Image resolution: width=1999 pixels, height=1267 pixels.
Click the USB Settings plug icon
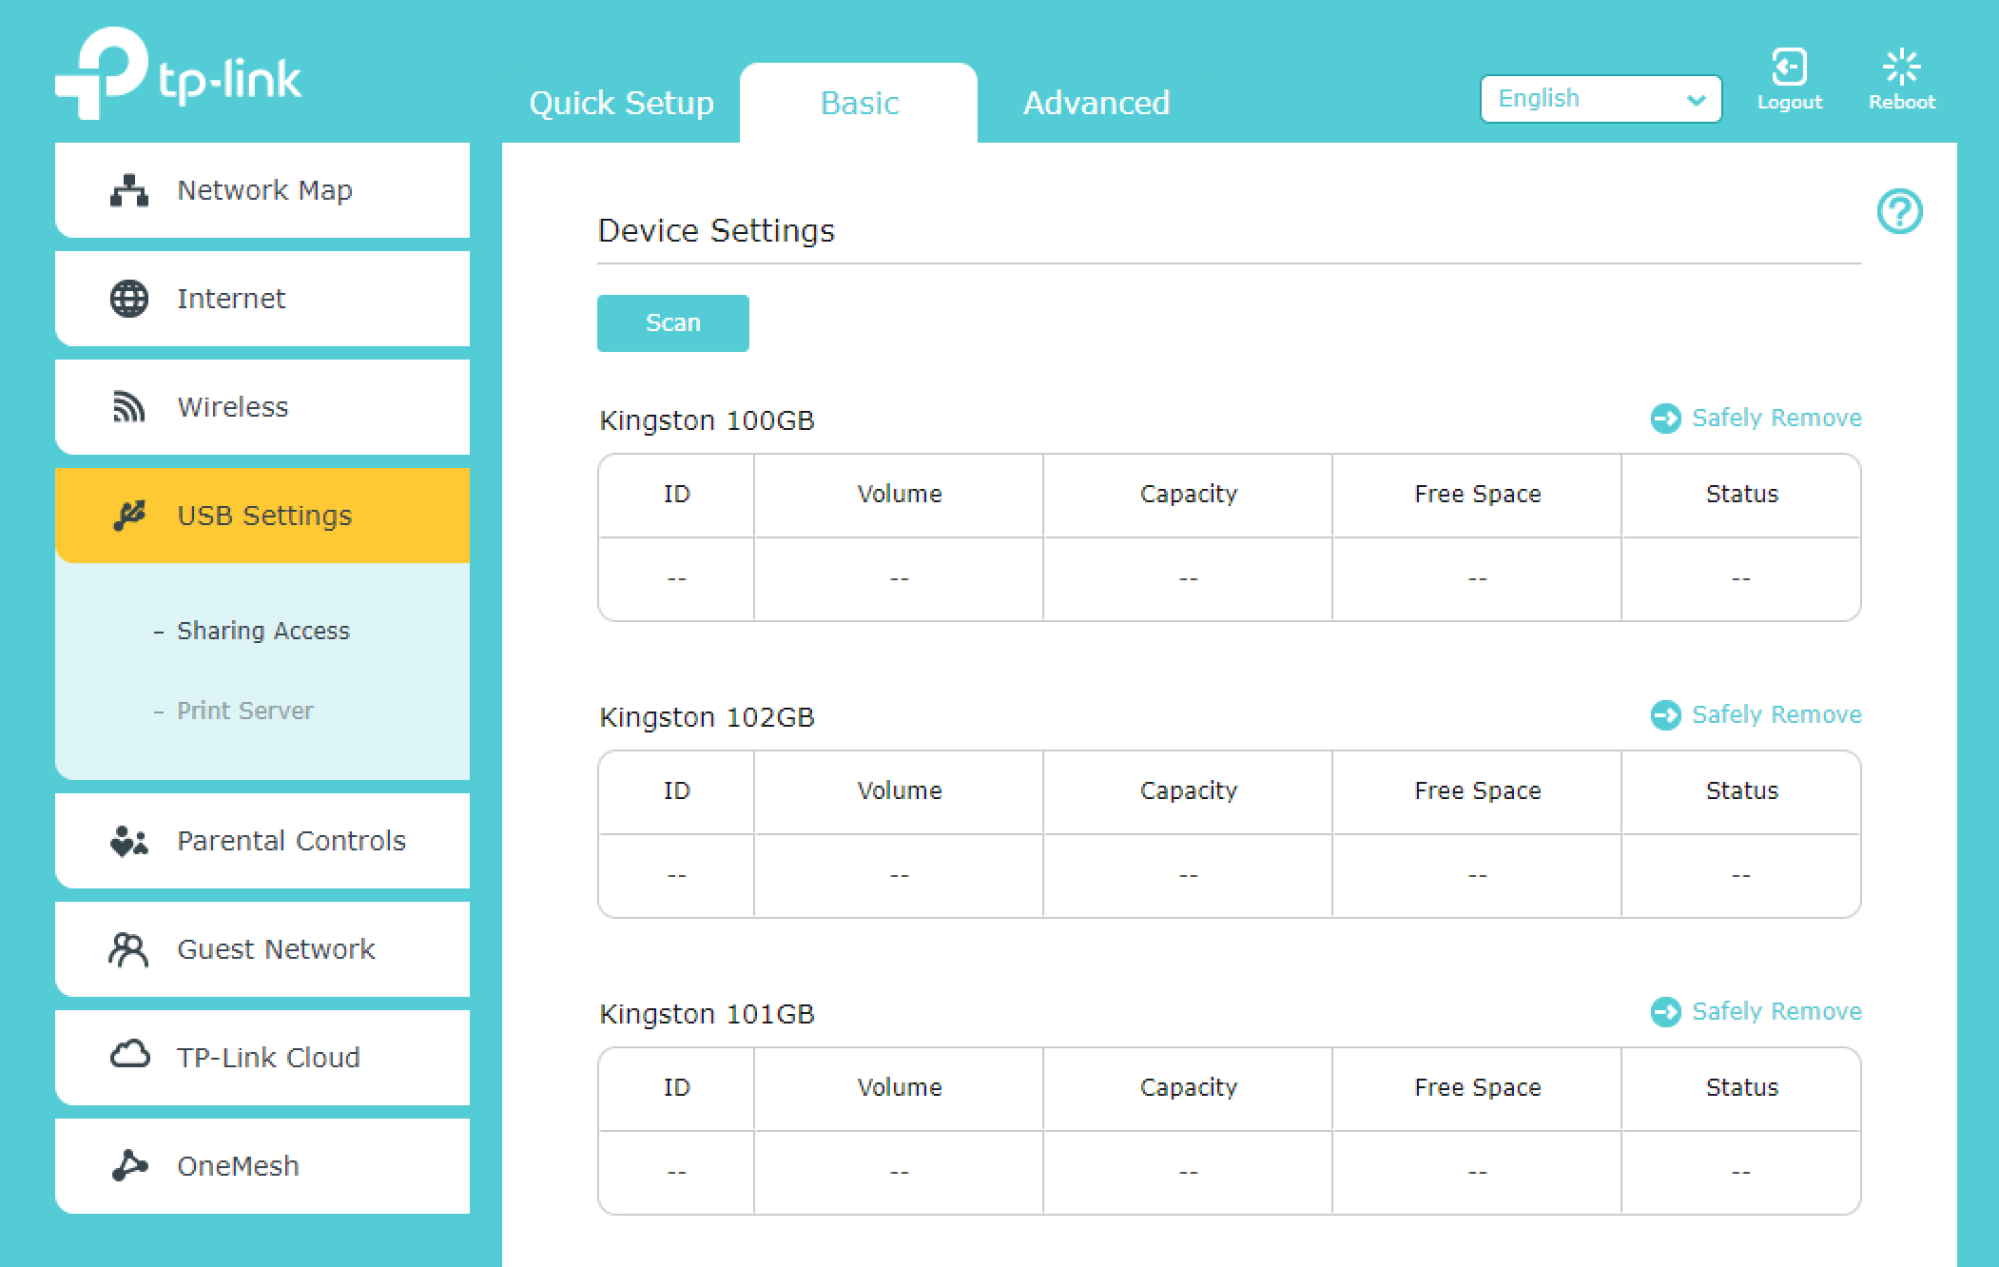129,515
